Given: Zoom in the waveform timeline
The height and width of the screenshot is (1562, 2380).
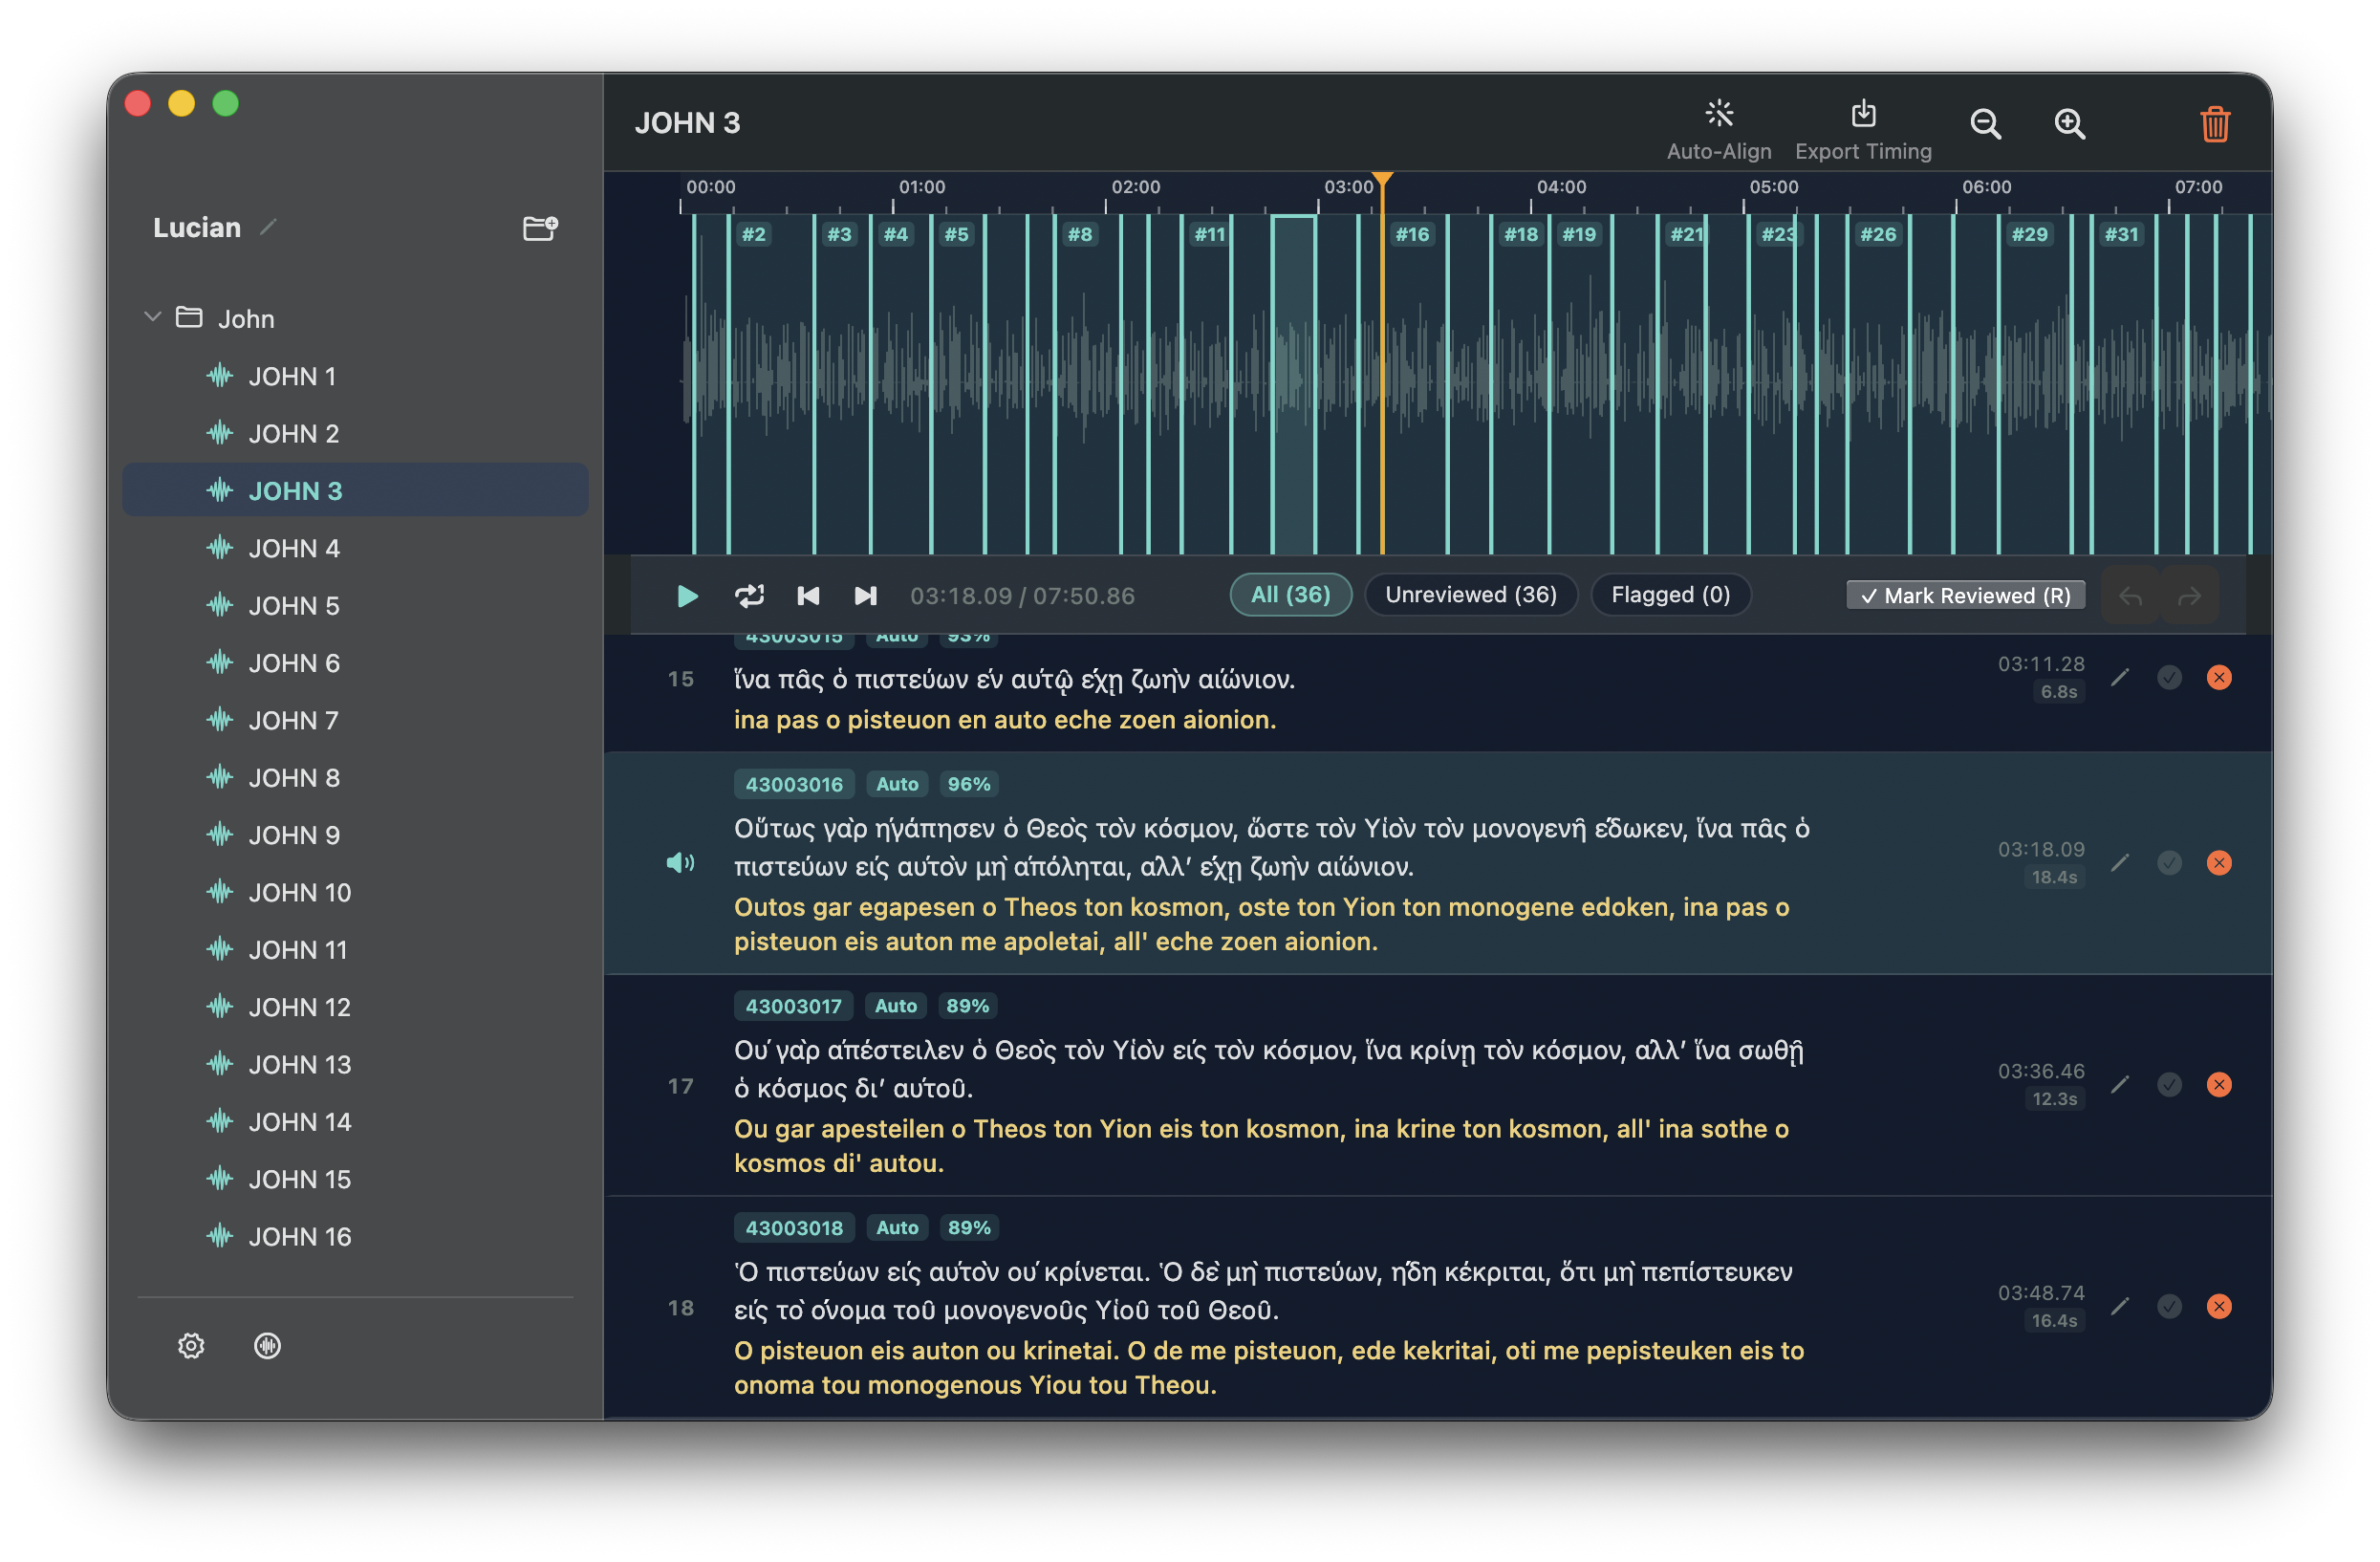Looking at the screenshot, I should pyautogui.click(x=2069, y=124).
